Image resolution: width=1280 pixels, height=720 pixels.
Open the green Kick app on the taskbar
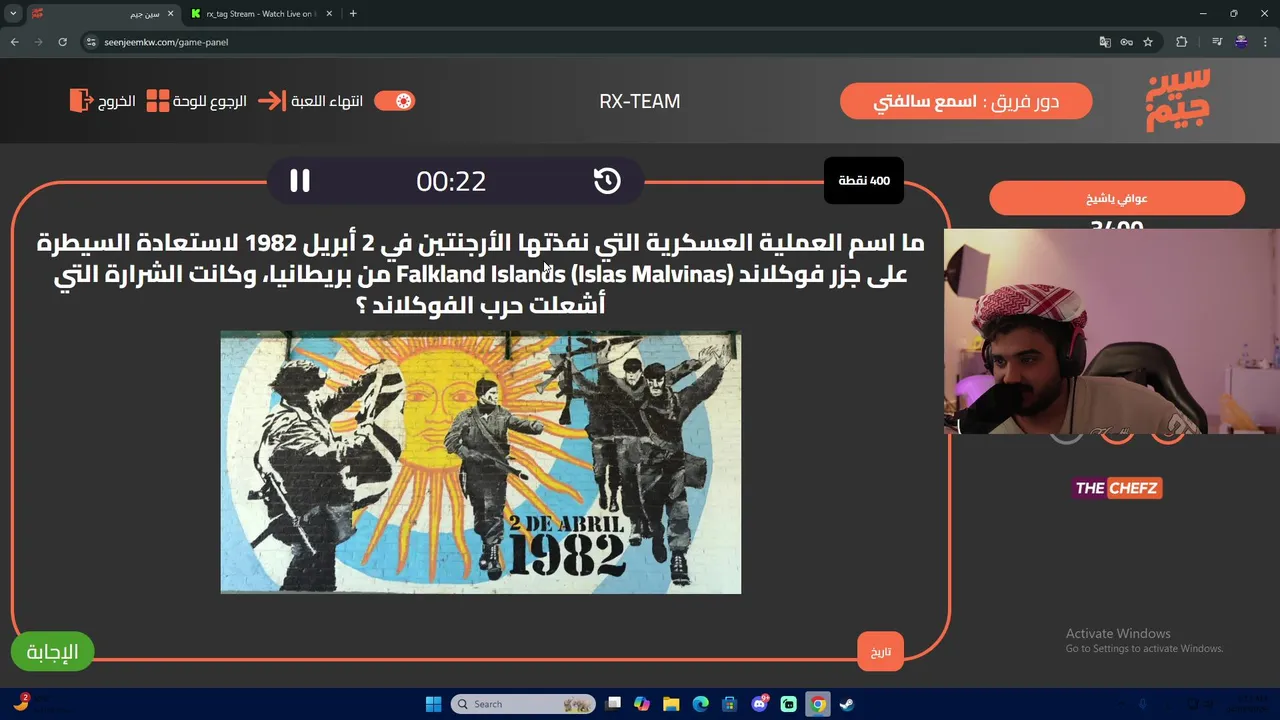click(789, 704)
